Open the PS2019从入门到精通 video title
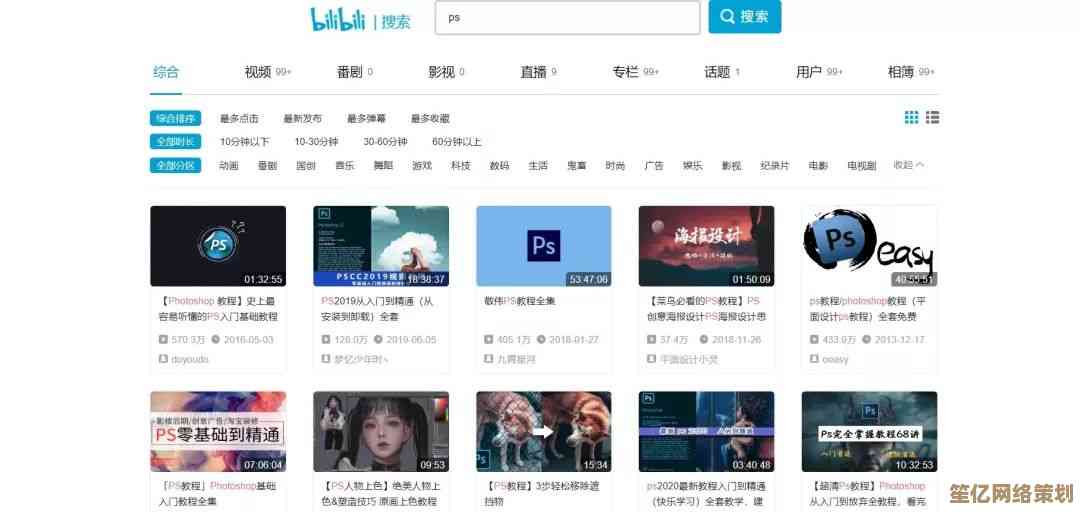Image resolution: width=1080 pixels, height=512 pixels. coord(377,301)
